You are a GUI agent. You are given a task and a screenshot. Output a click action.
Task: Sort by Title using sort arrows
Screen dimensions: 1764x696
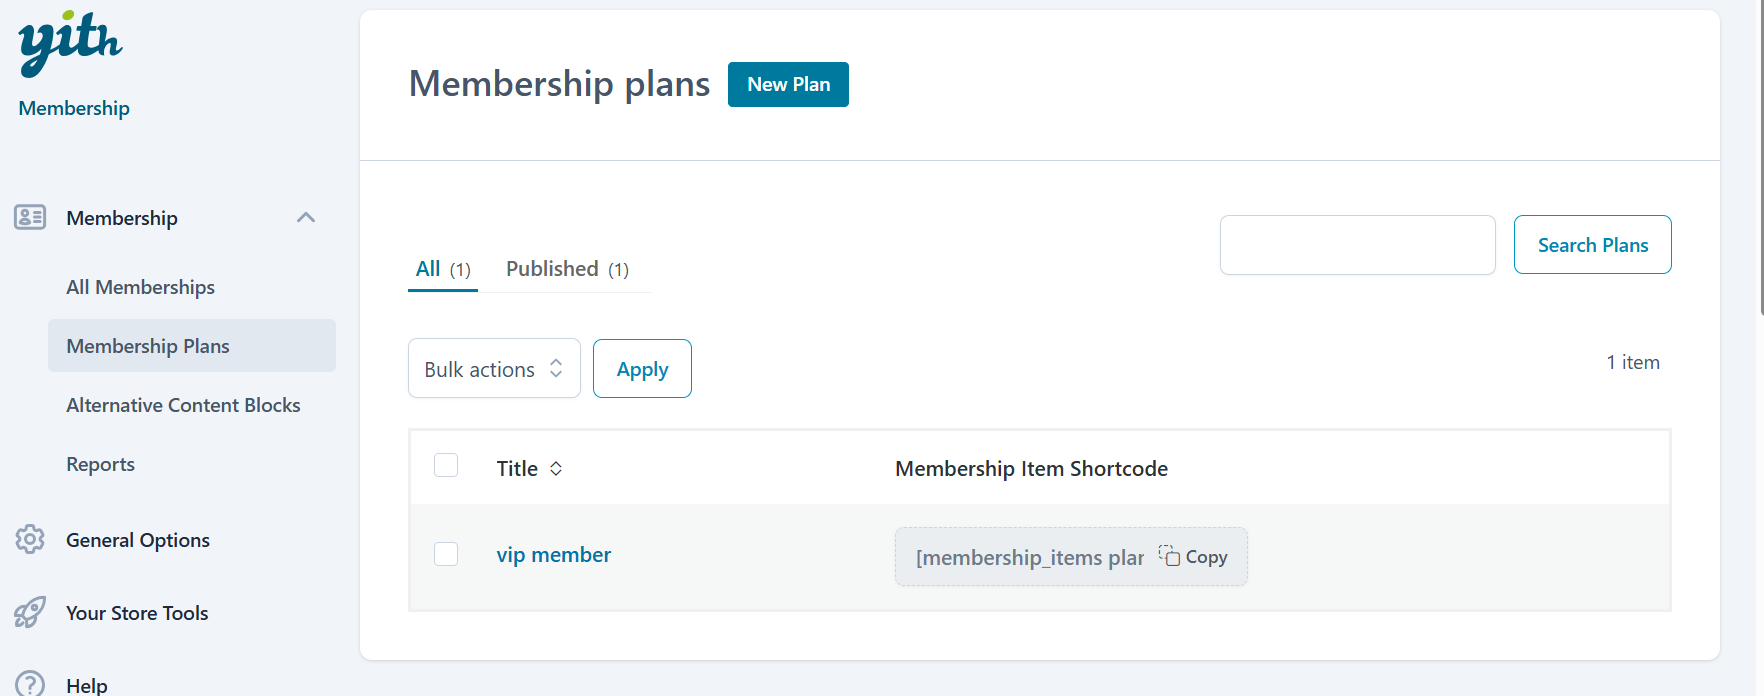[x=556, y=468]
